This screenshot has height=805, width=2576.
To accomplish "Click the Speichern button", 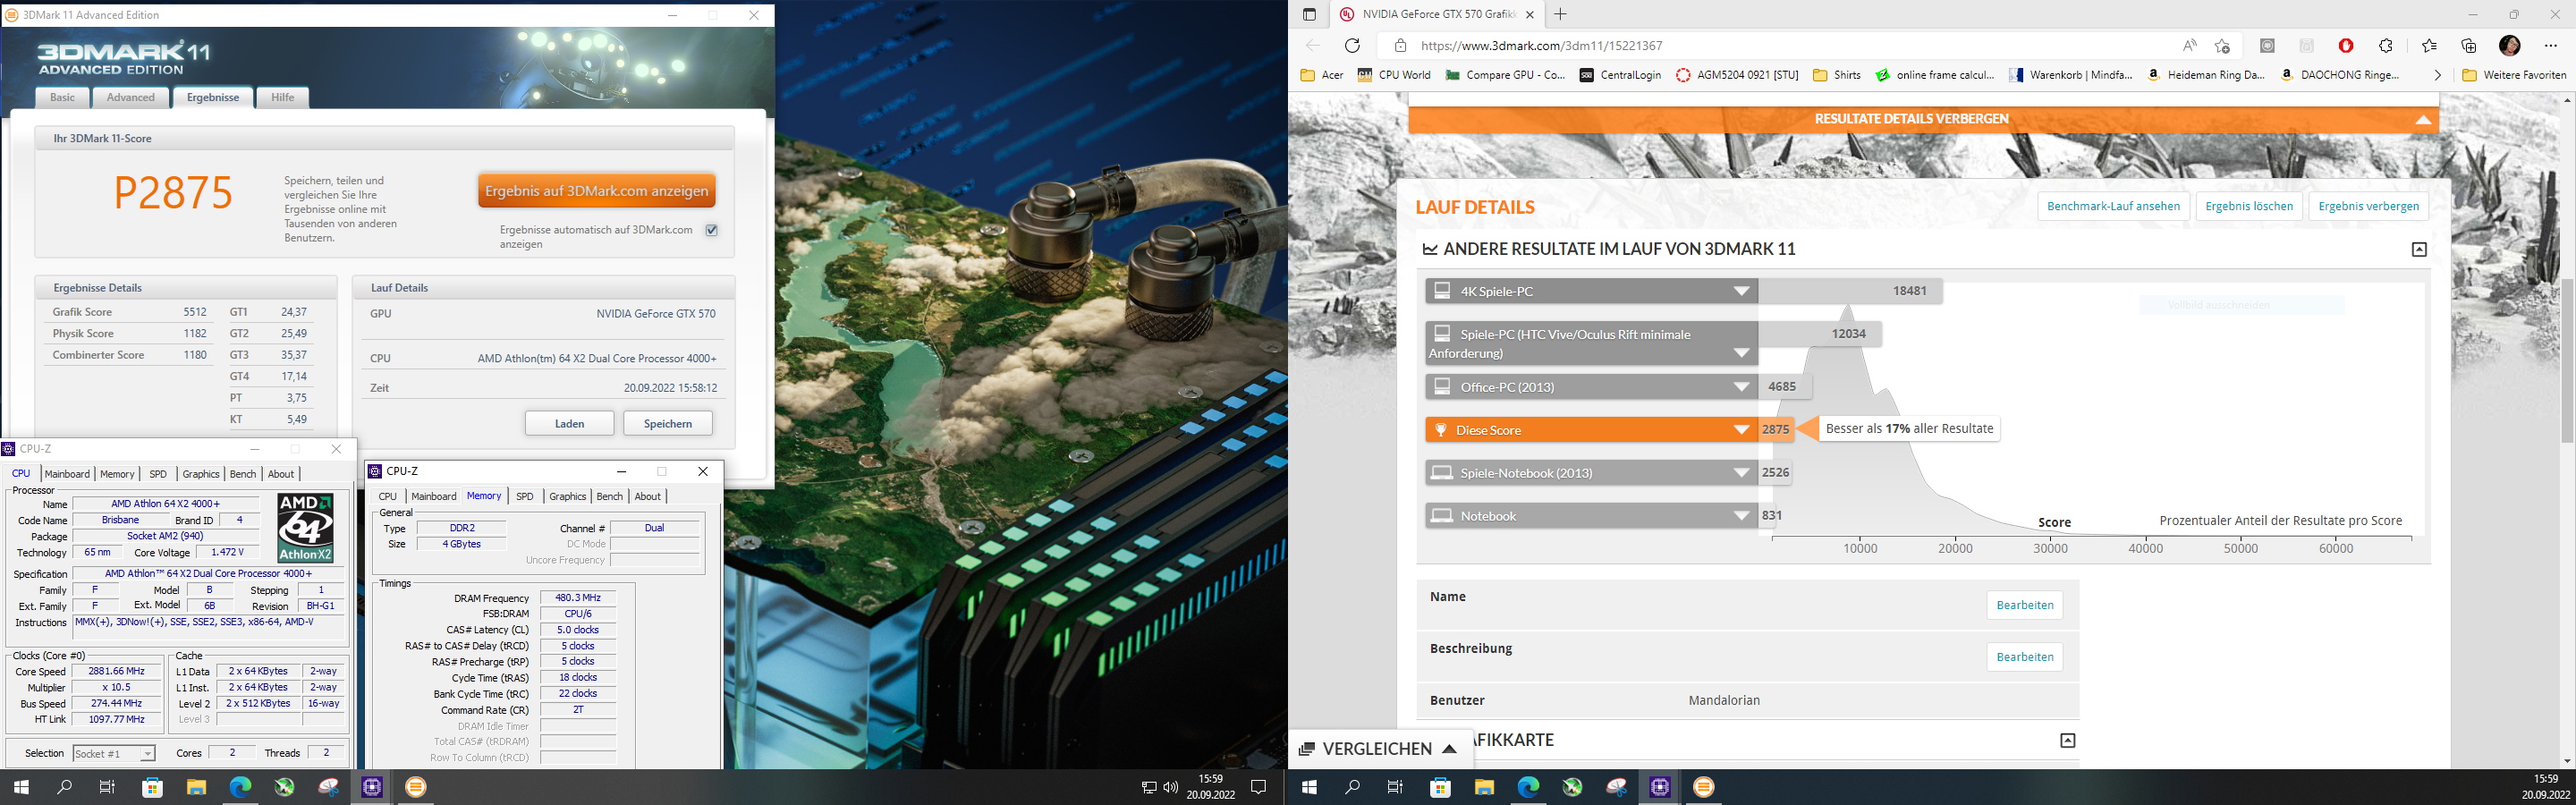I will (x=668, y=423).
